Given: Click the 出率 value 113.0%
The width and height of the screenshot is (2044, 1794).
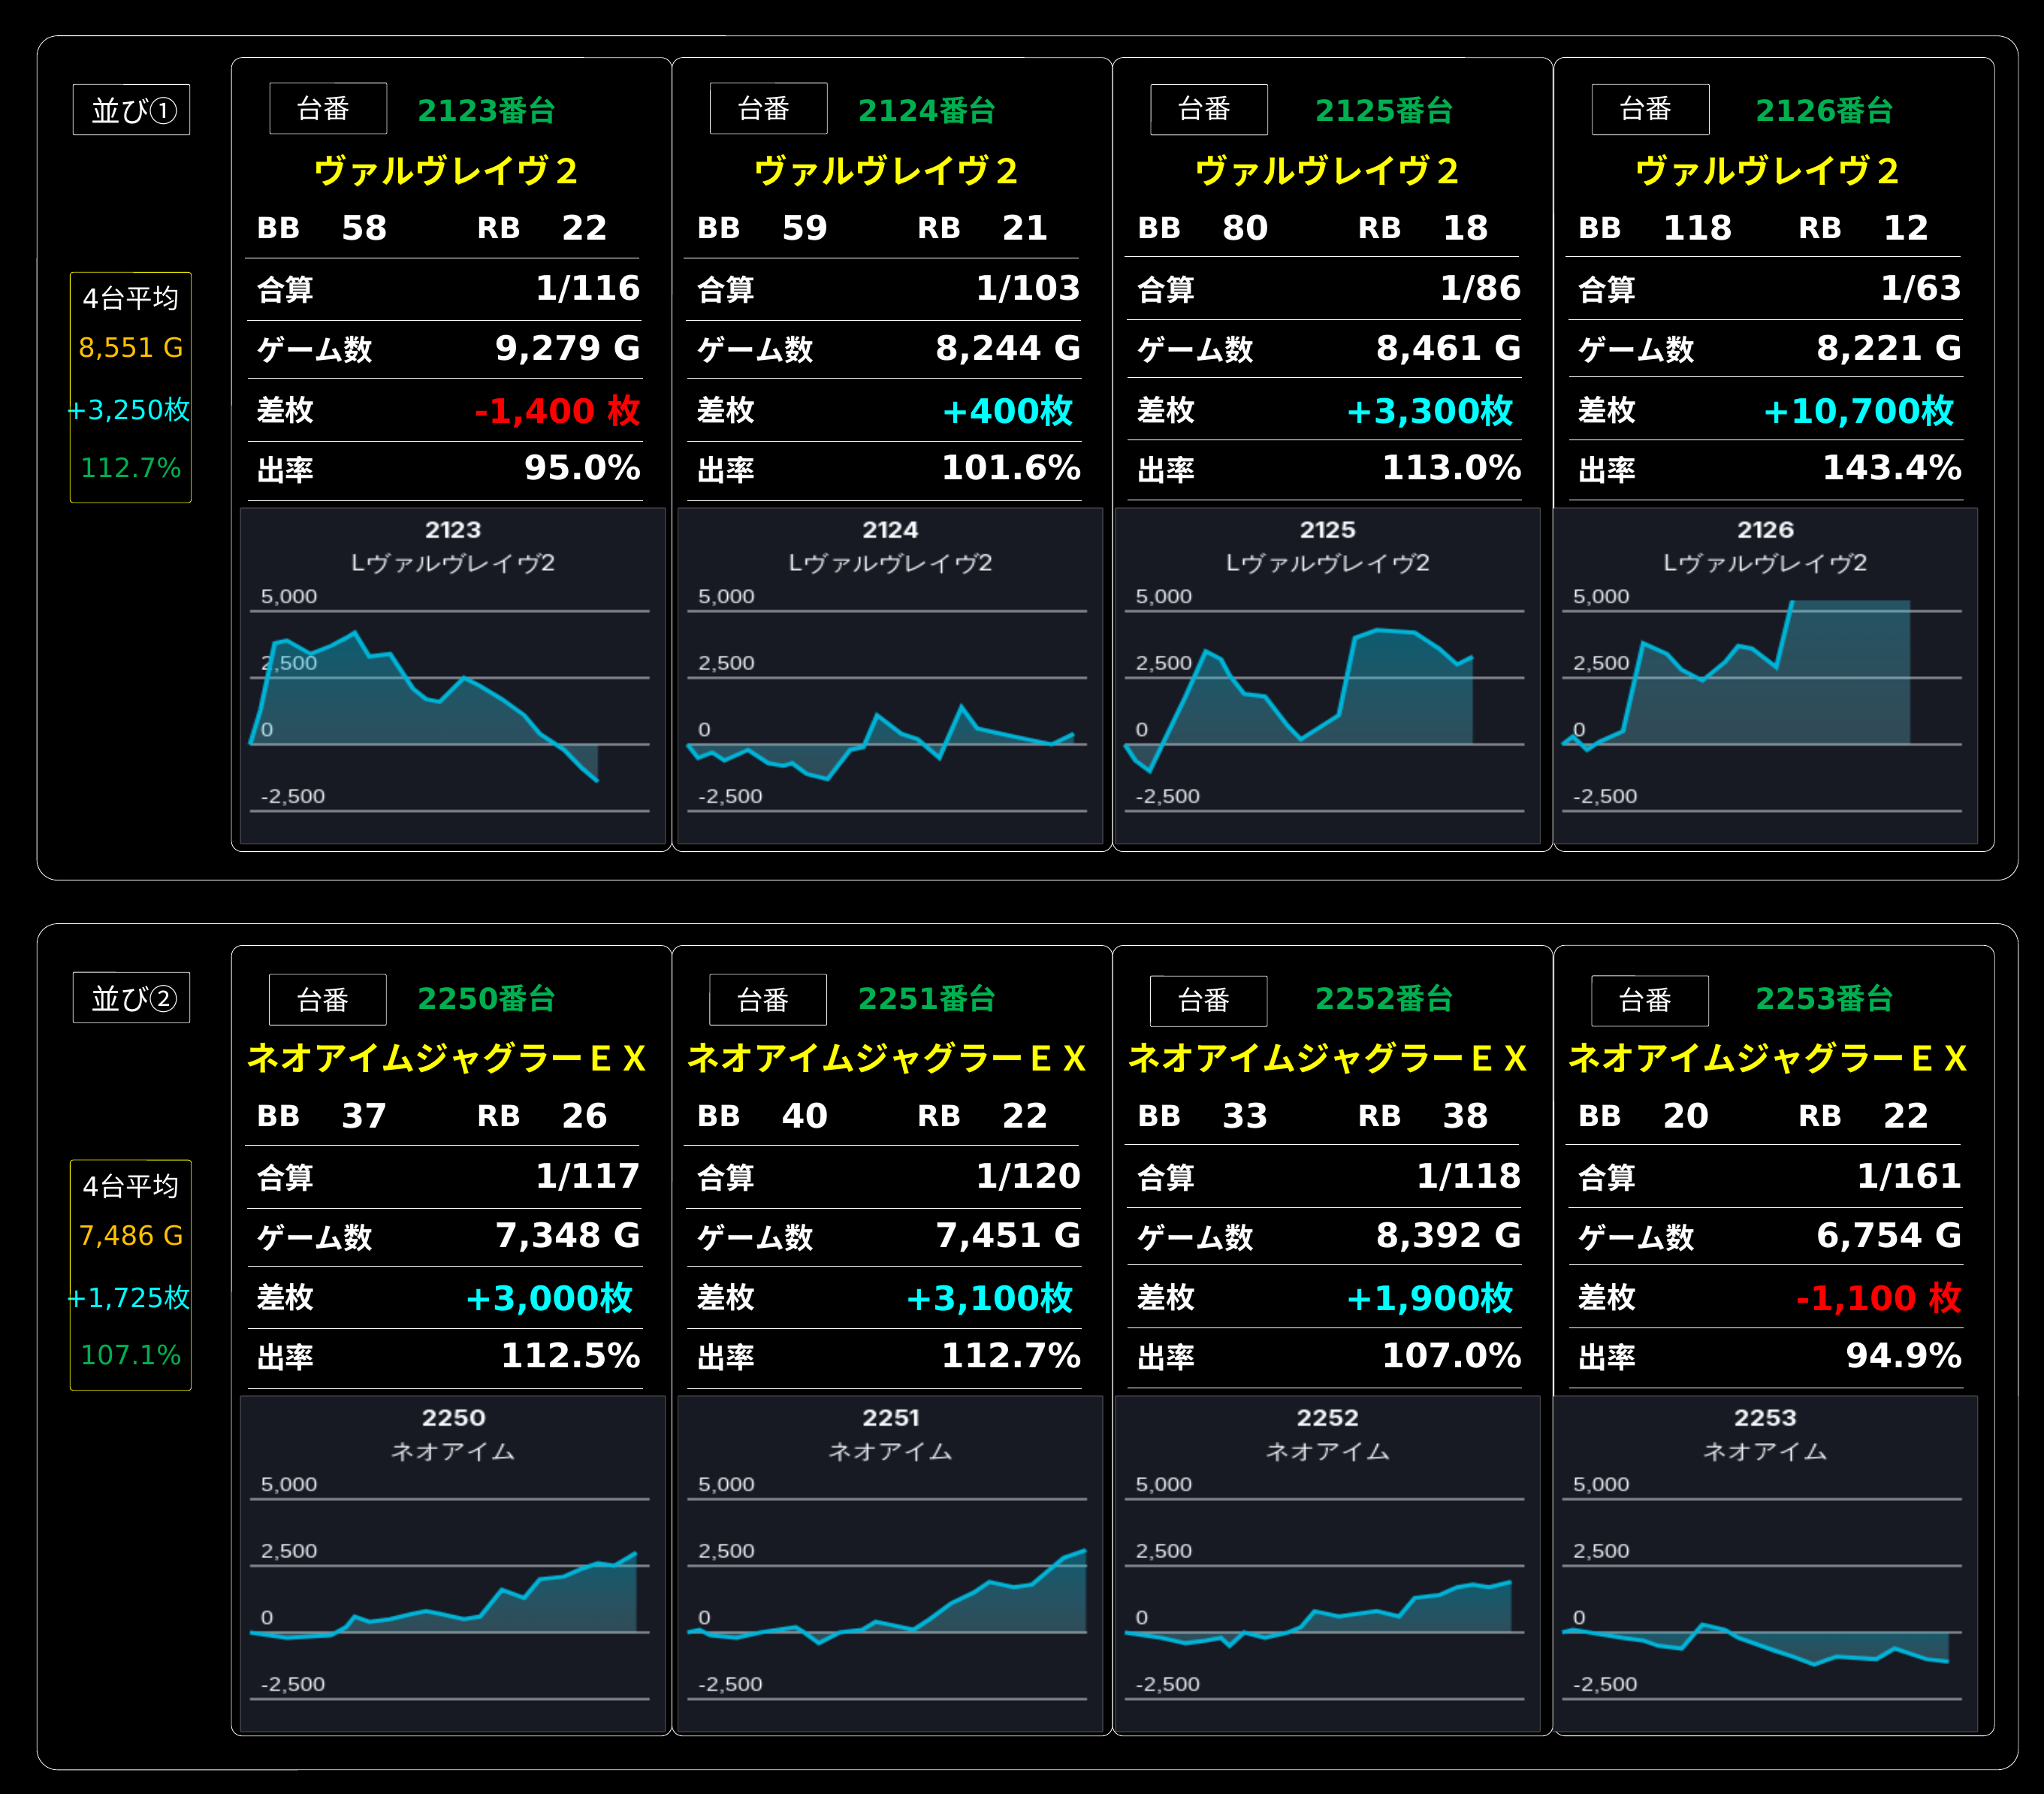Looking at the screenshot, I should click(1451, 468).
